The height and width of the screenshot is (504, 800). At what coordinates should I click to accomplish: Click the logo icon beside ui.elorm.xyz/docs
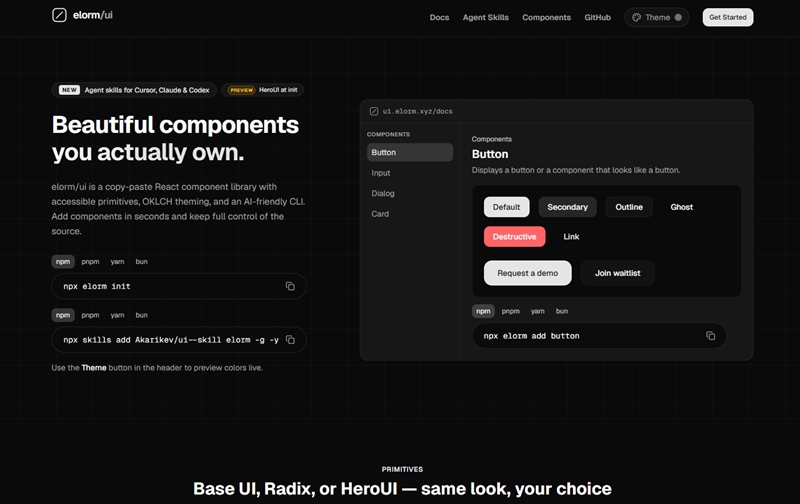point(374,111)
